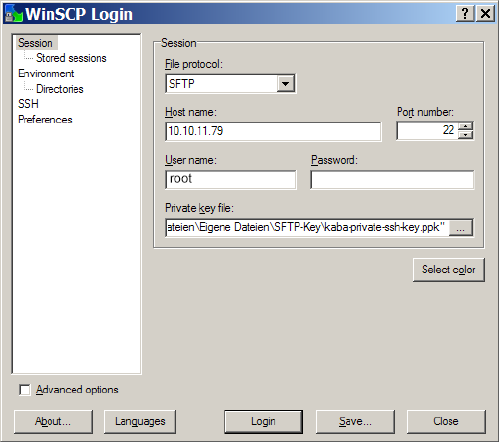
Task: Open the SSH settings page
Action: click(x=28, y=104)
